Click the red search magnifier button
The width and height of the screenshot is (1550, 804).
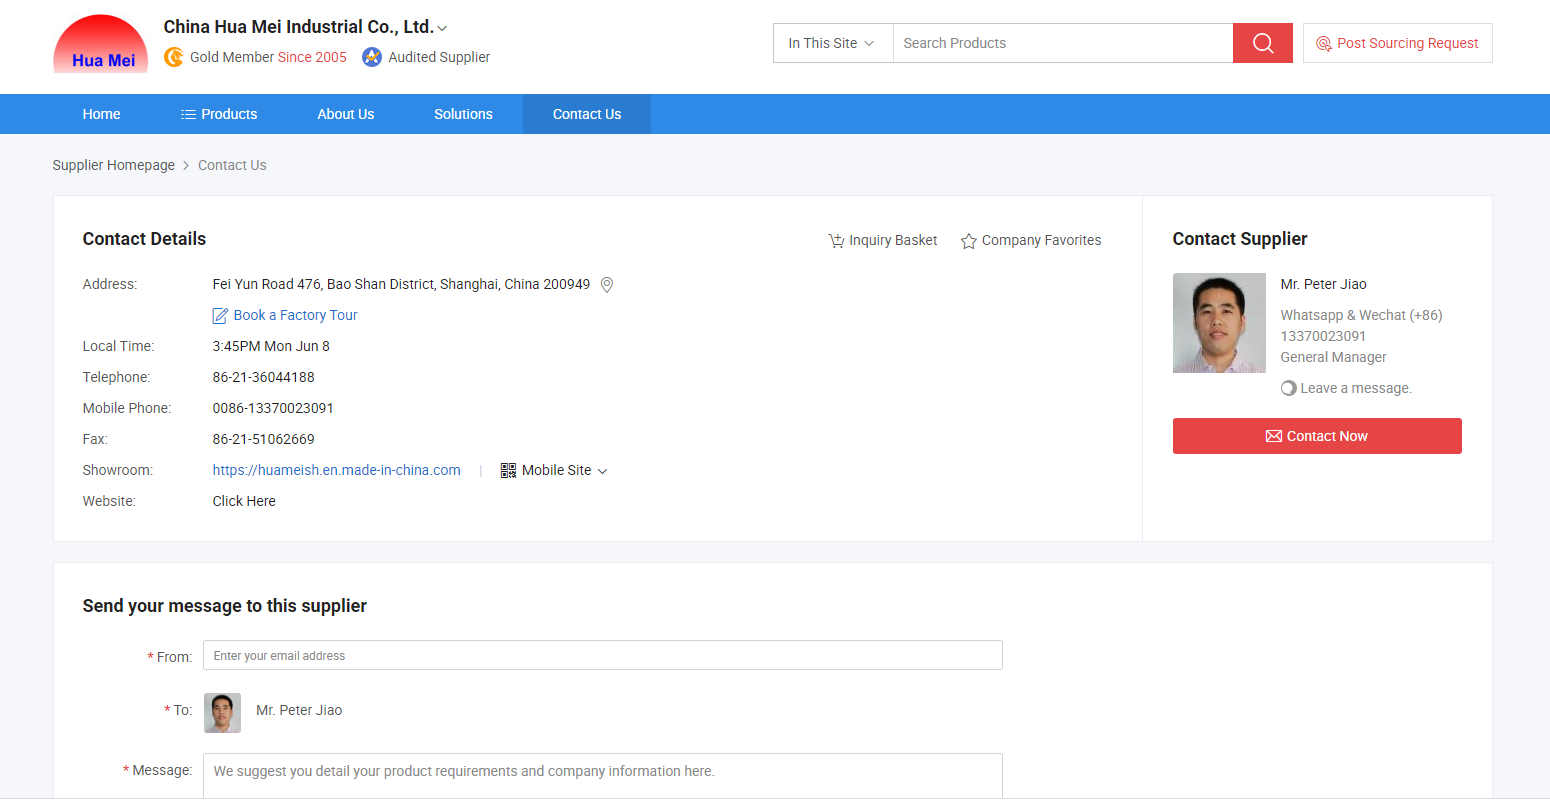1263,43
